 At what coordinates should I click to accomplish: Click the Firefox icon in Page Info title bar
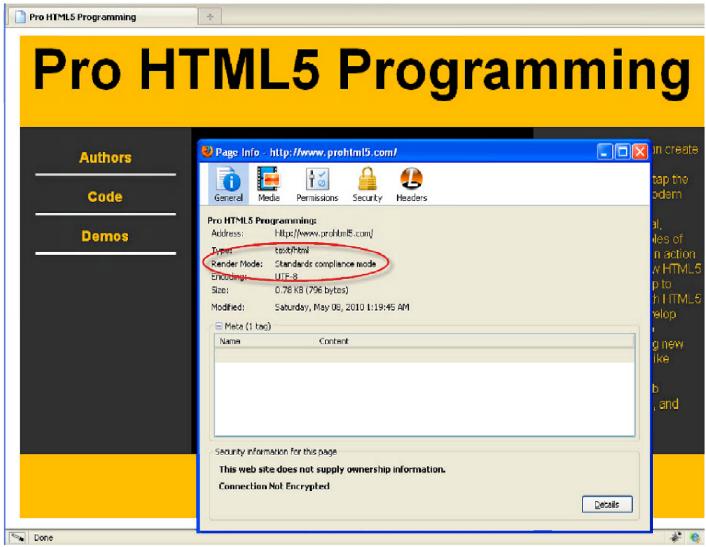point(209,151)
